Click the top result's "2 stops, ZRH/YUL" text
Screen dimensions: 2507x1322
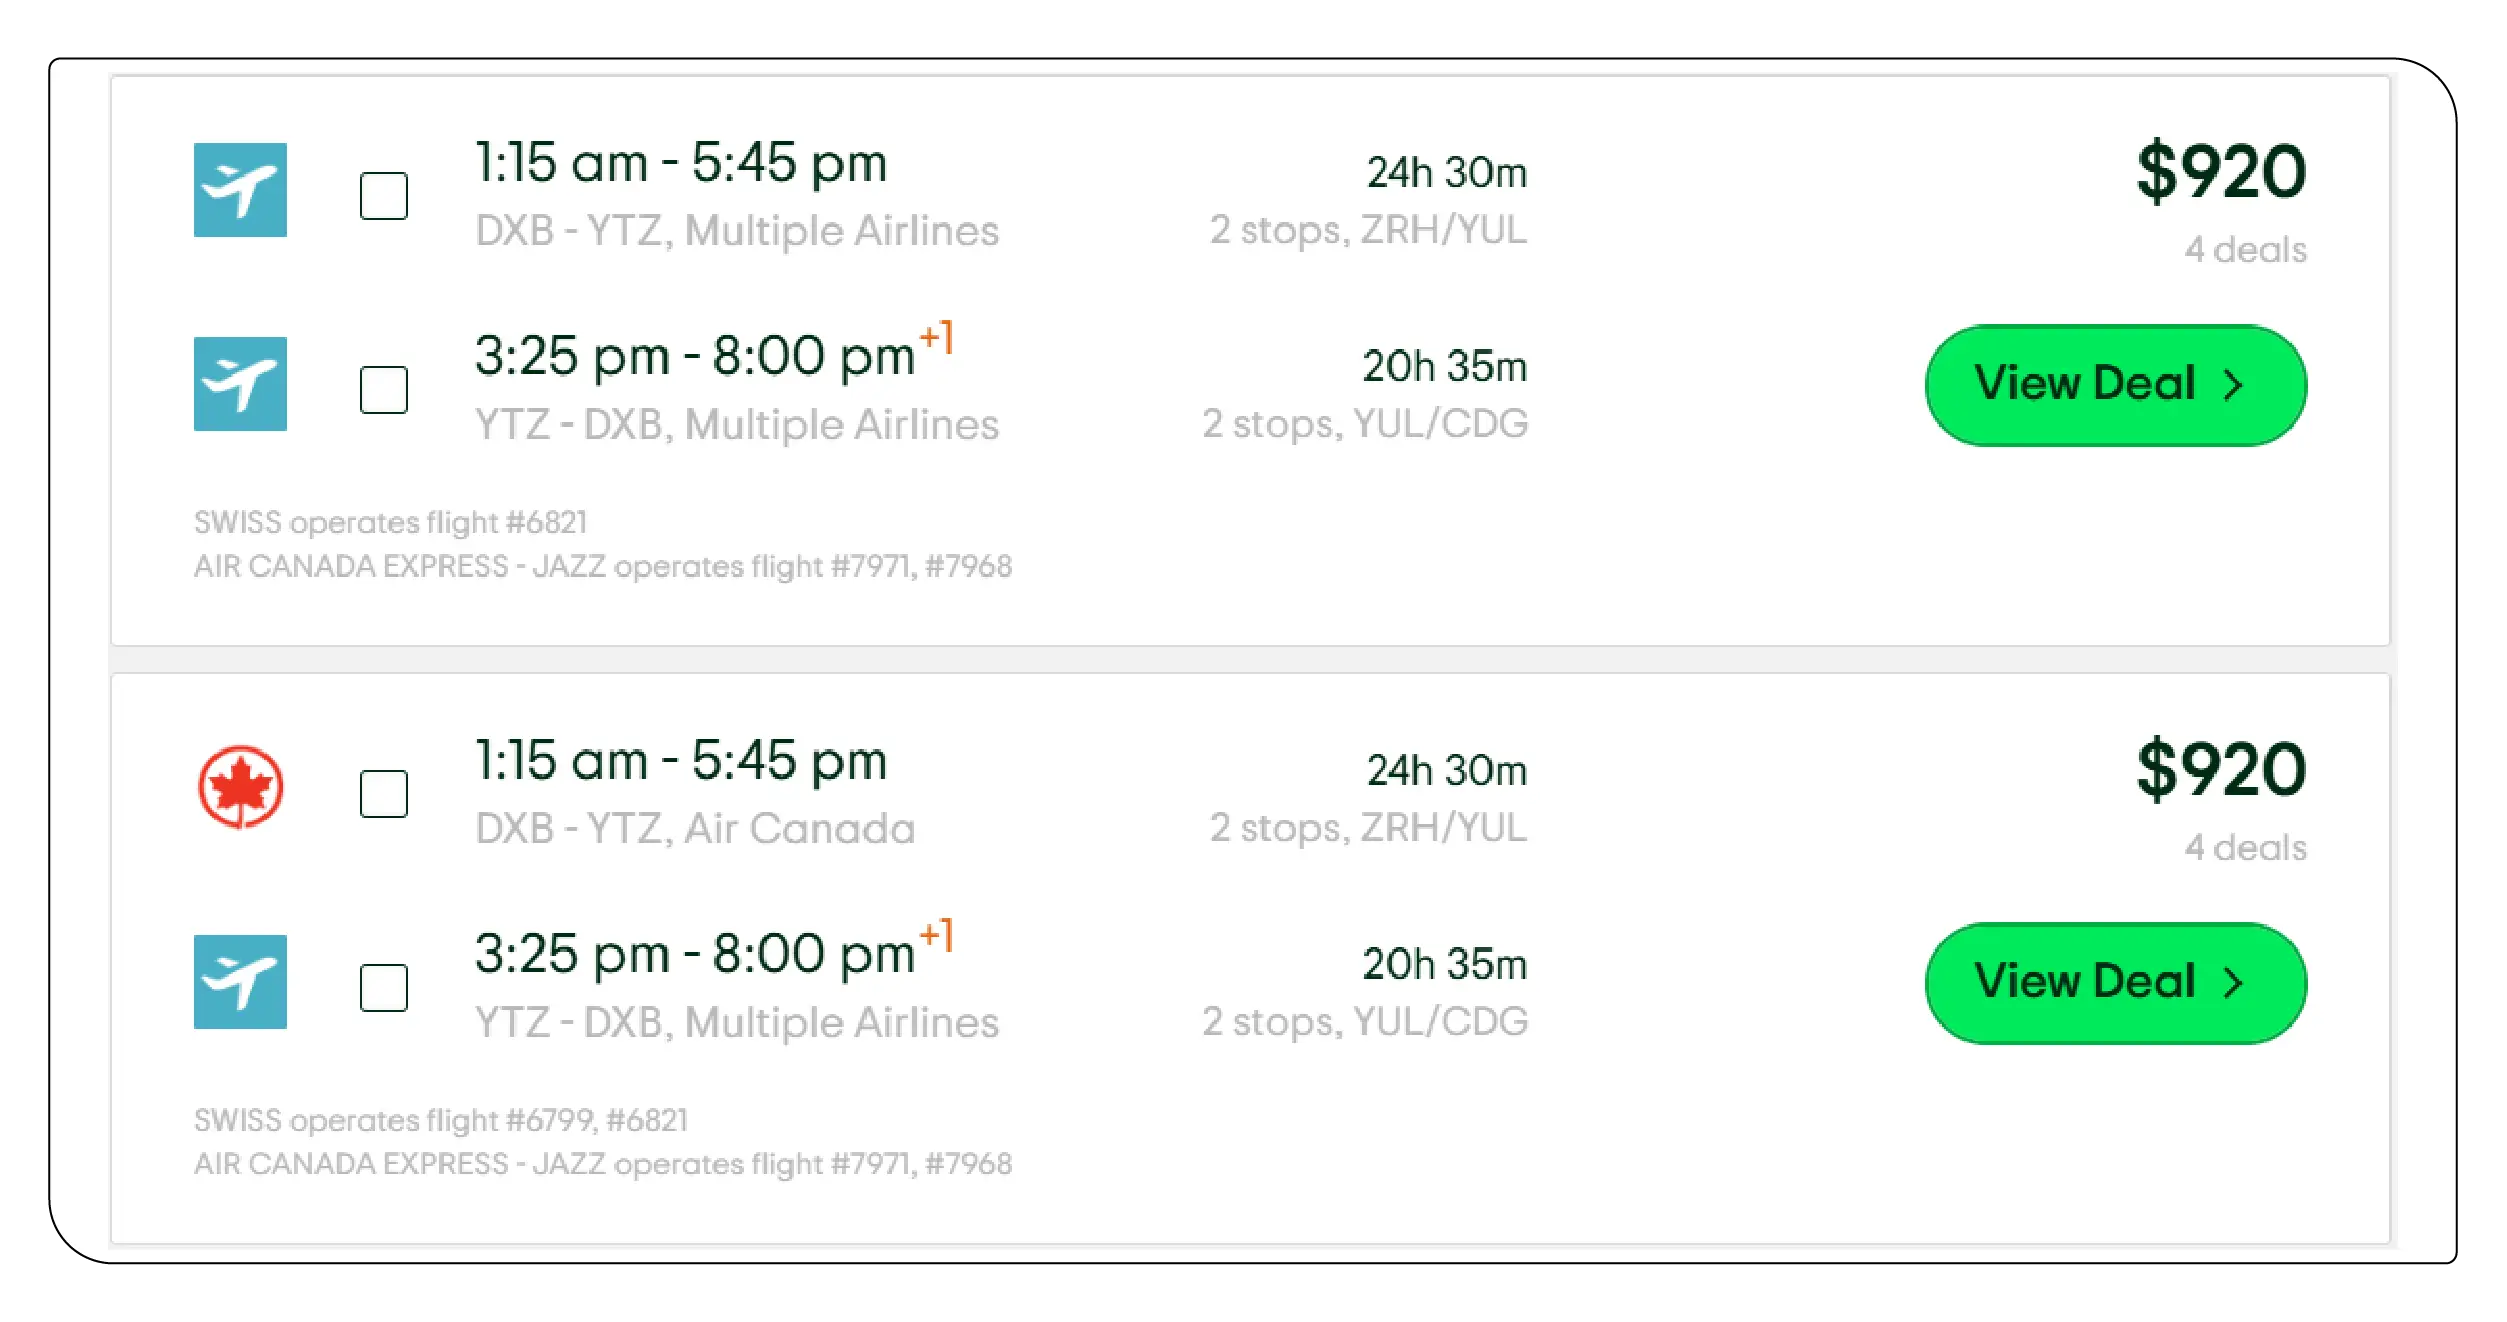tap(1368, 230)
